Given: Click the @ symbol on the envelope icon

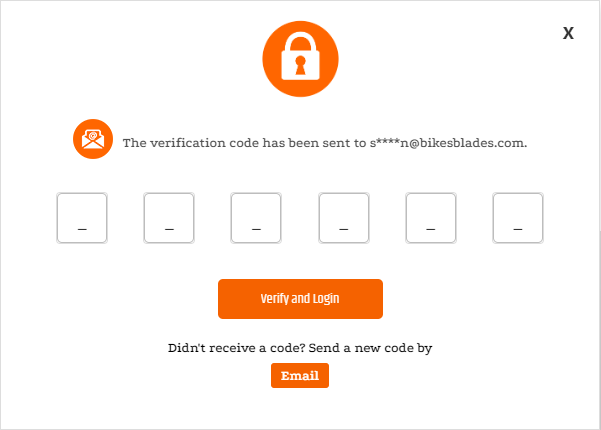Looking at the screenshot, I should click(93, 136).
